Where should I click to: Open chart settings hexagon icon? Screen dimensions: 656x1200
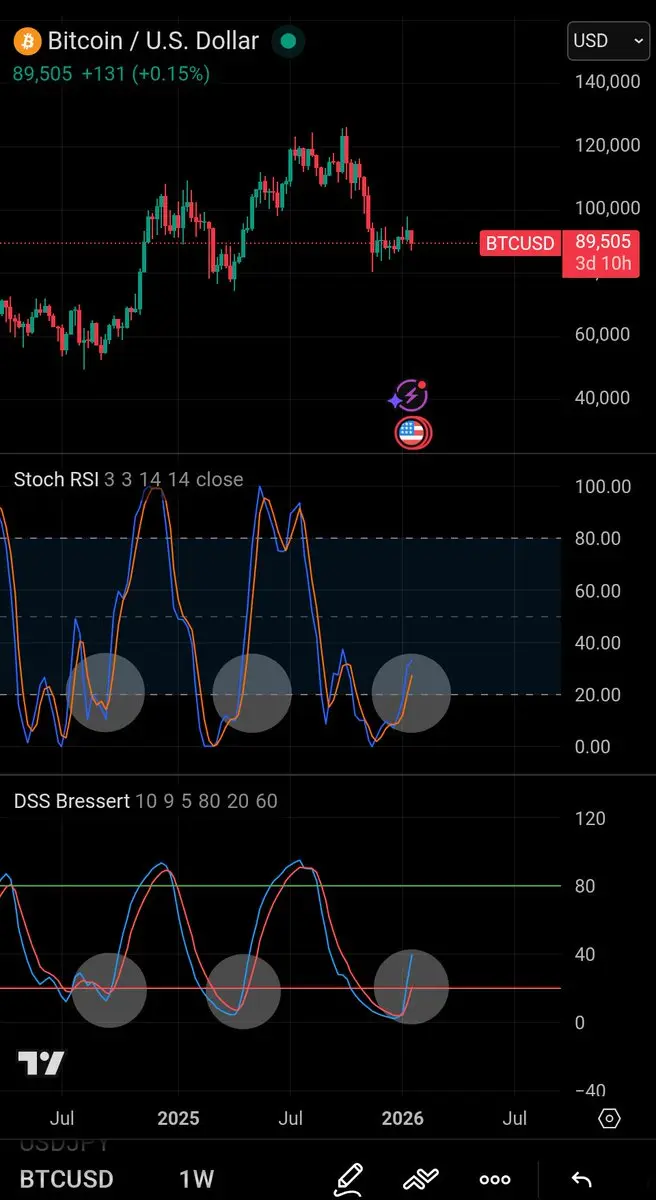tap(610, 1118)
